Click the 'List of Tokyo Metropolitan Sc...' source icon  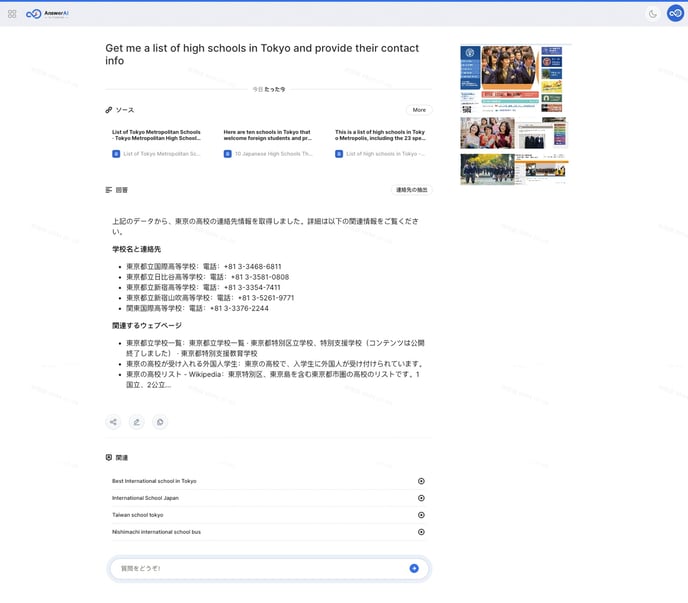point(116,154)
